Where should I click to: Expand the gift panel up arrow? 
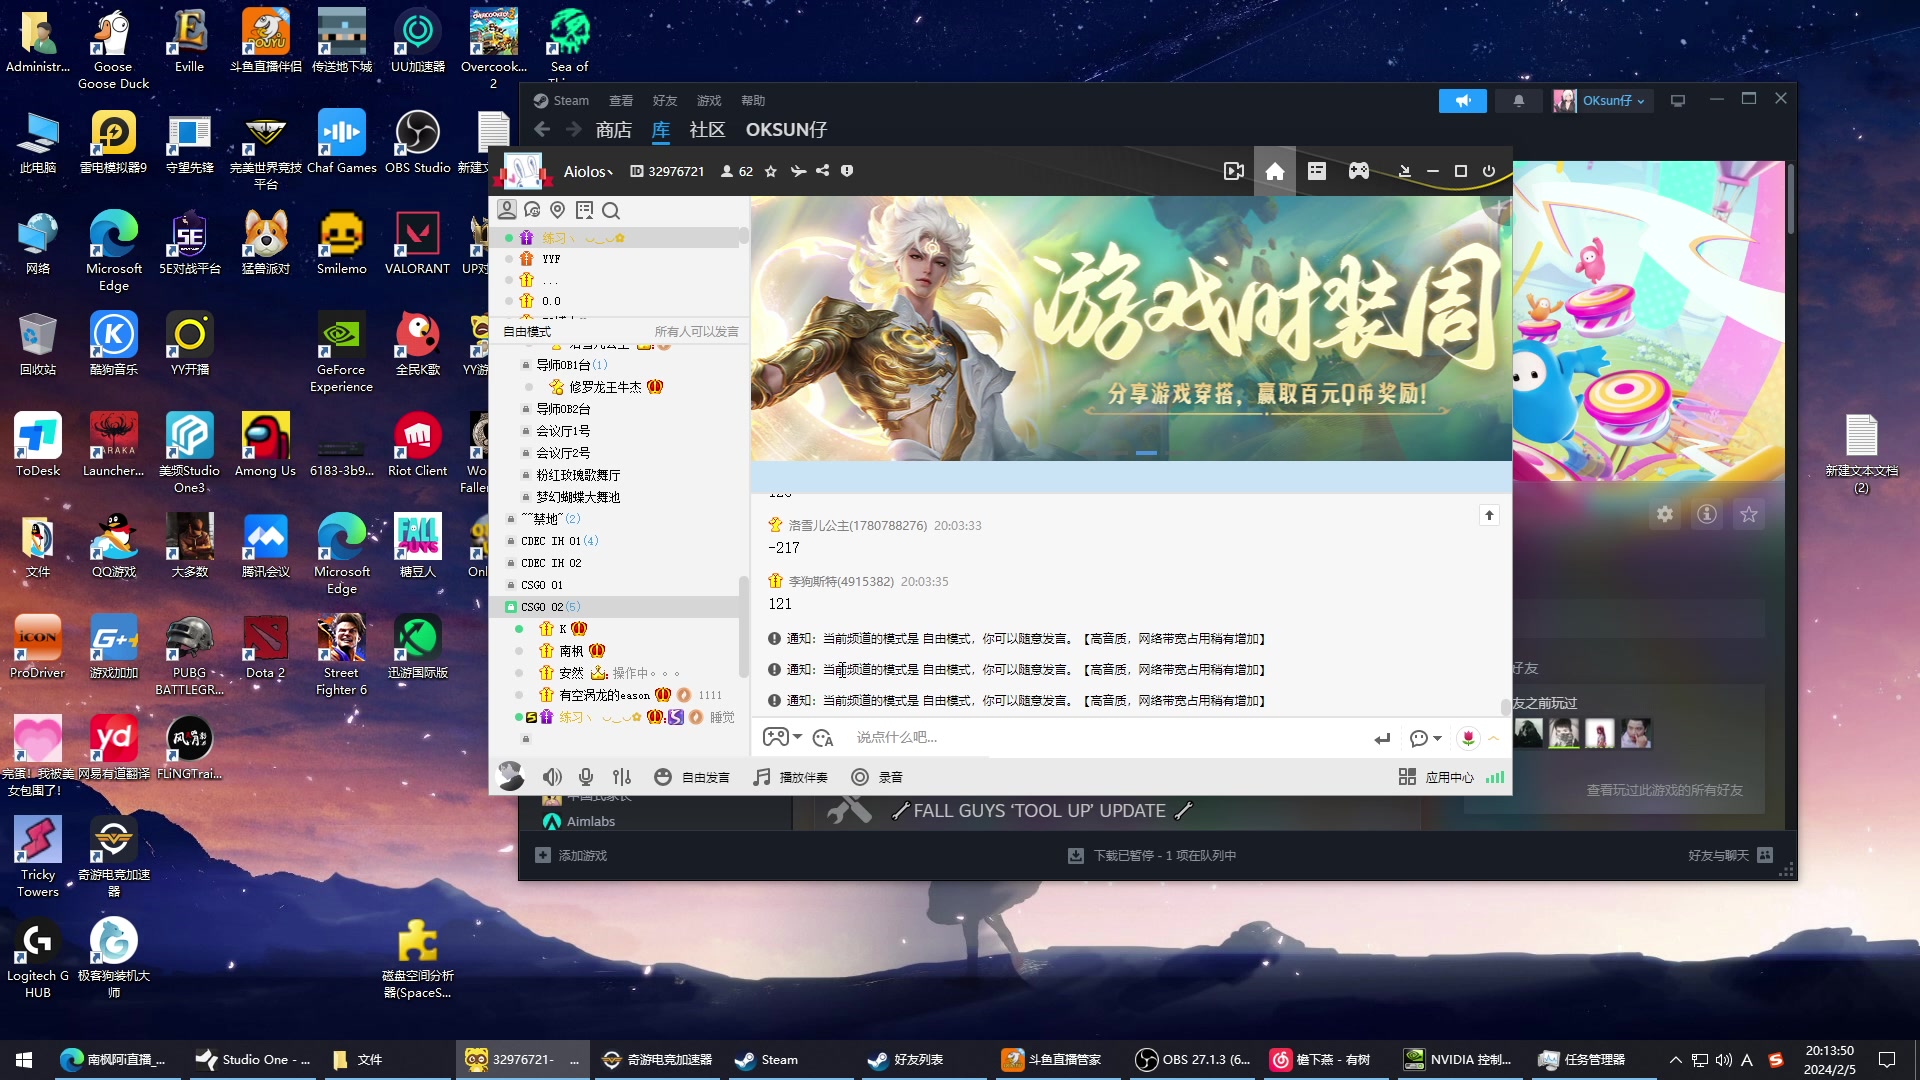1494,738
